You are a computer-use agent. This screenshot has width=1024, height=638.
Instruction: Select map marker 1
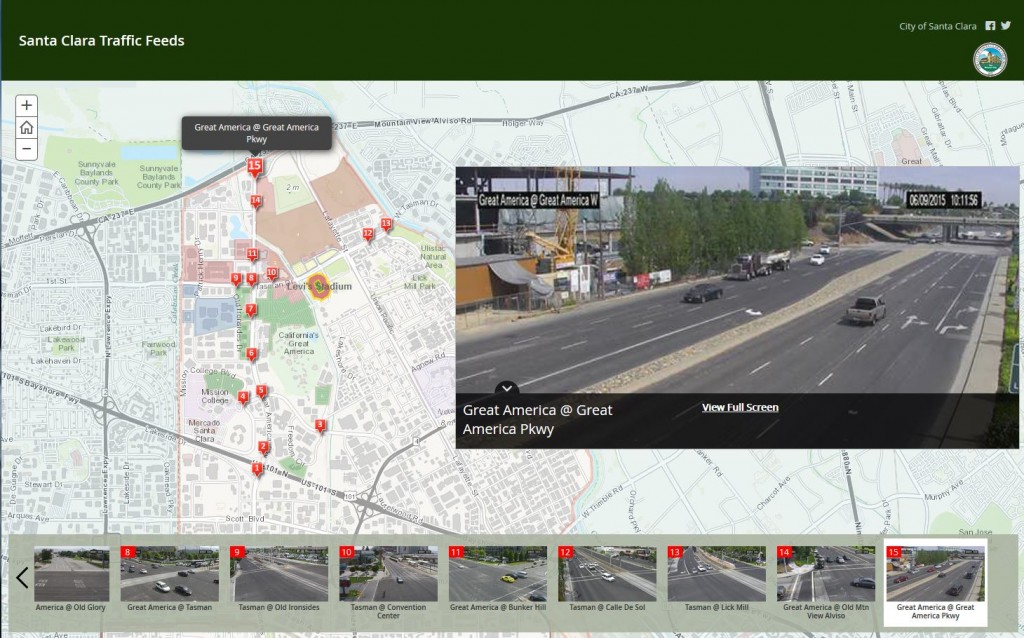click(257, 469)
